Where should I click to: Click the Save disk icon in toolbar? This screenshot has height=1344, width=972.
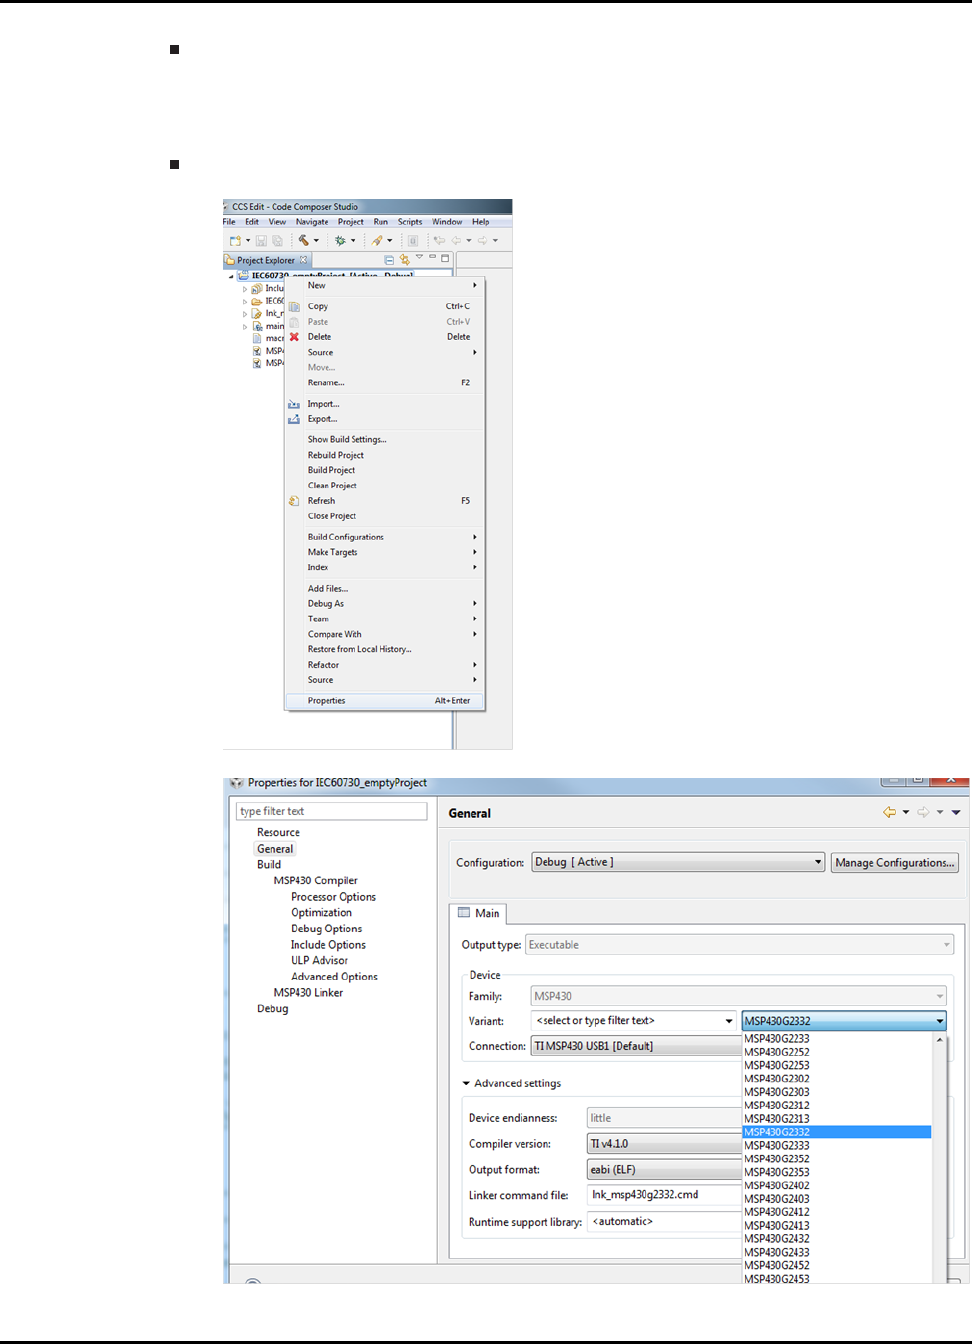tap(261, 241)
